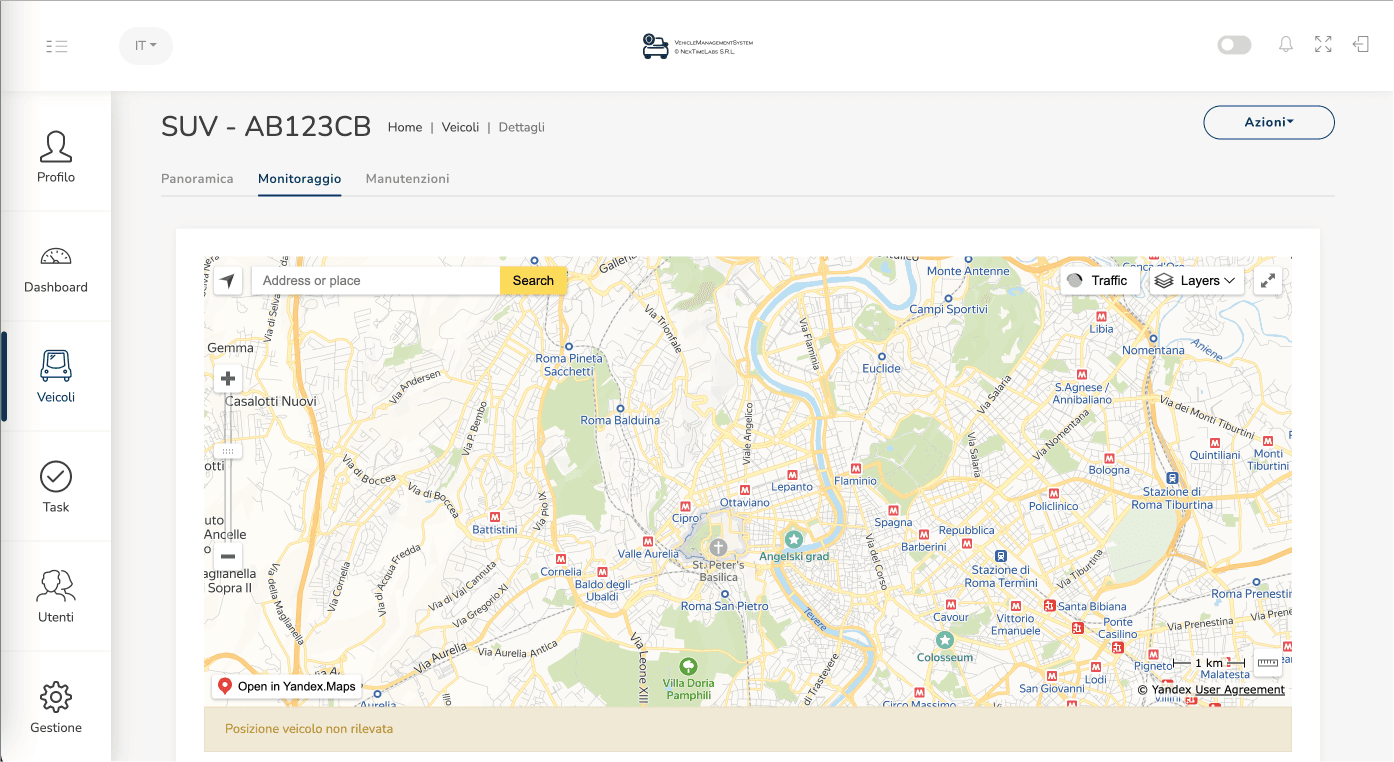Go to Dashboard in the sidebar
Viewport: 1394px width, 762px height.
pyautogui.click(x=56, y=267)
